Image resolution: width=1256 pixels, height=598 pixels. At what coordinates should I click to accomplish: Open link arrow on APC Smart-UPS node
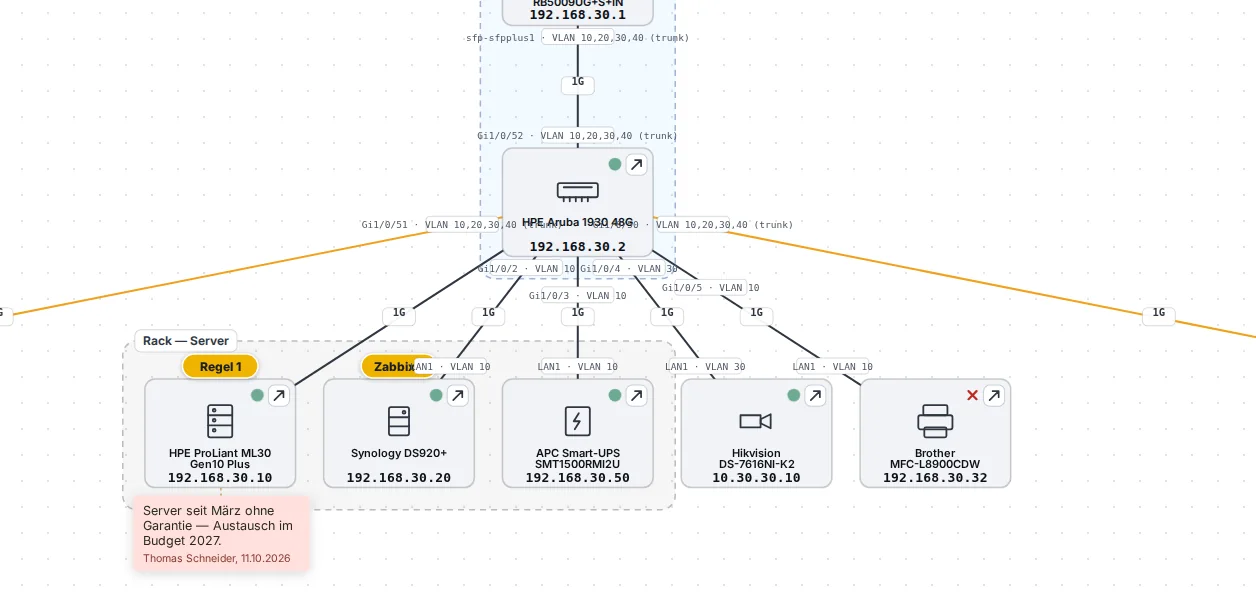tap(637, 395)
